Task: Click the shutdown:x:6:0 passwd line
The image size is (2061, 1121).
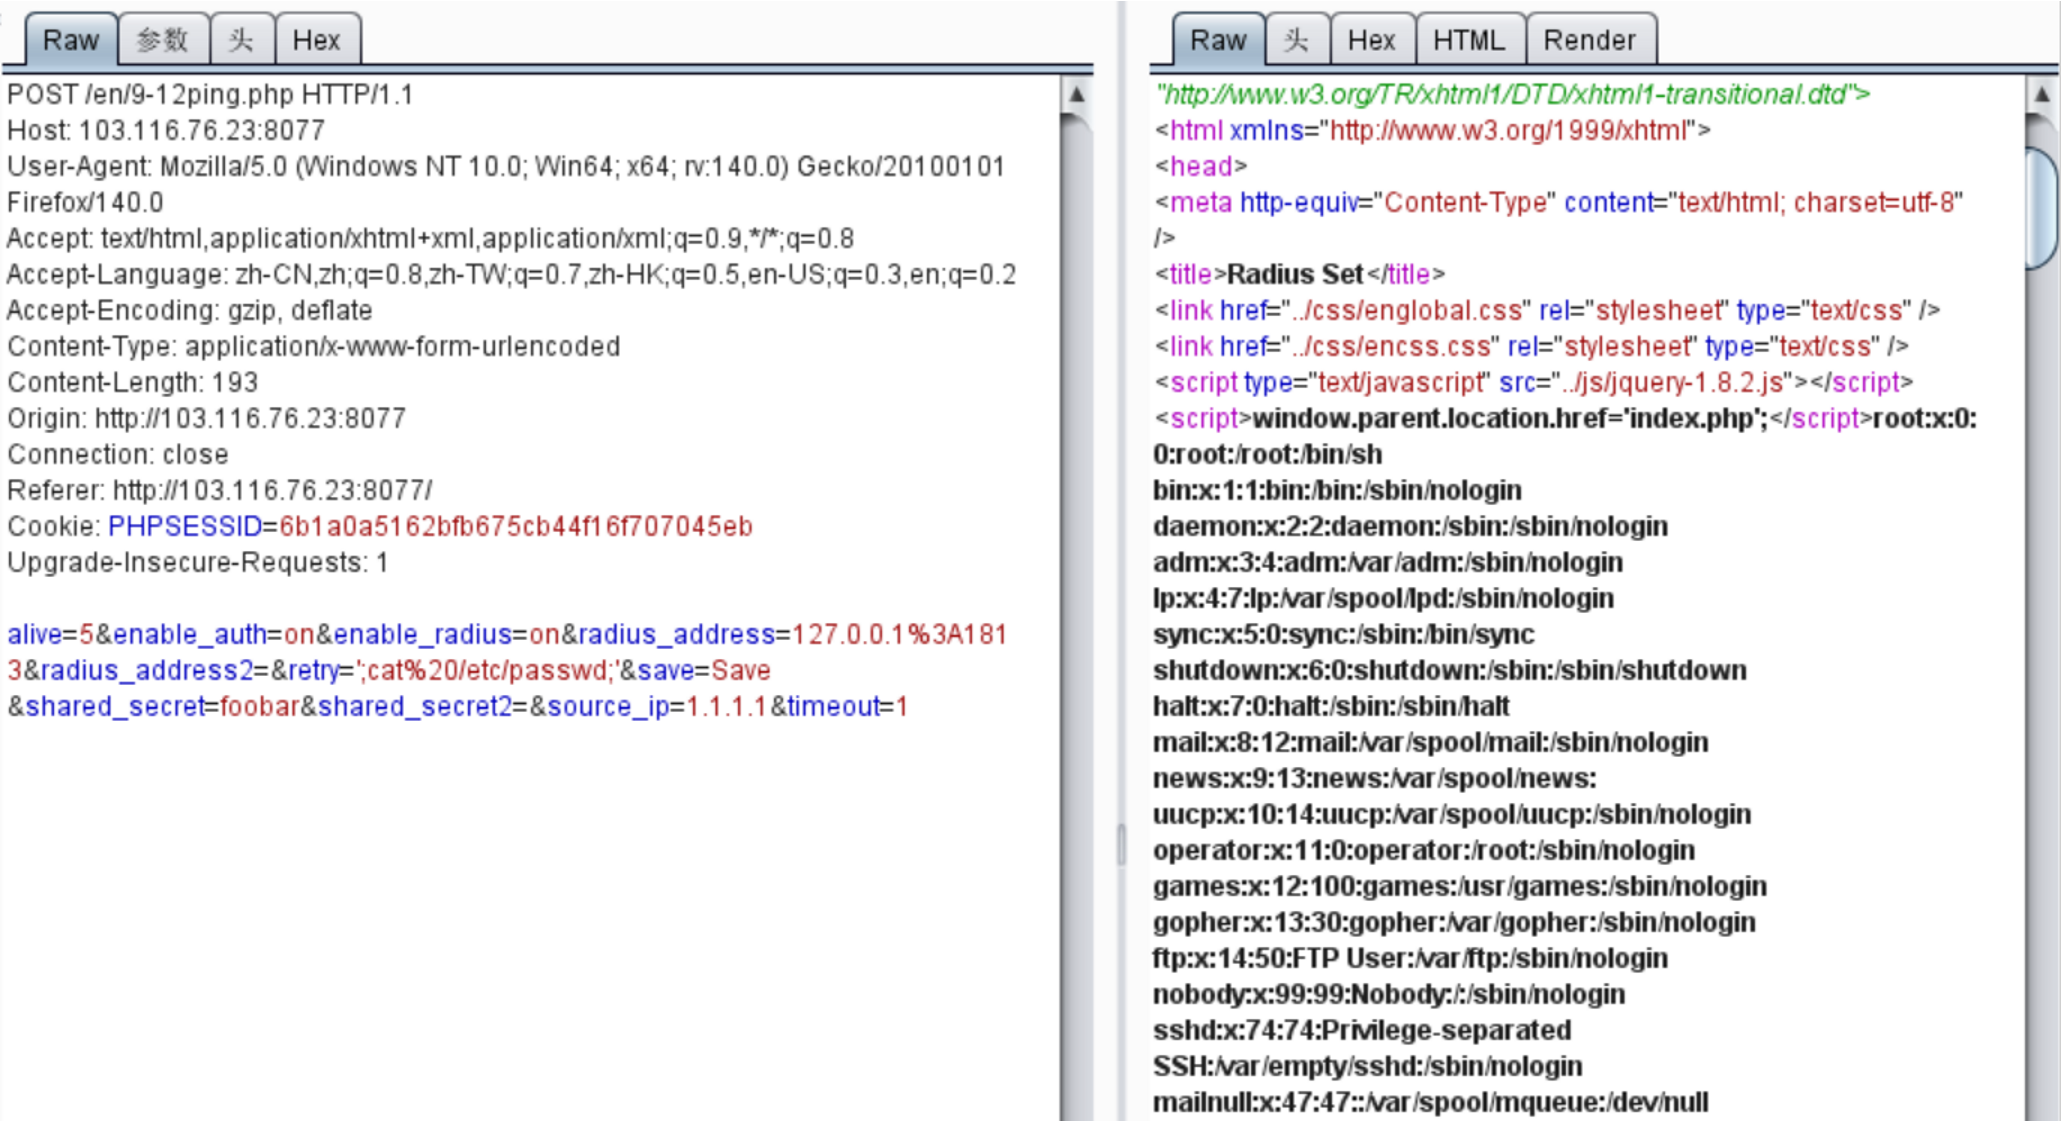Action: click(1450, 671)
